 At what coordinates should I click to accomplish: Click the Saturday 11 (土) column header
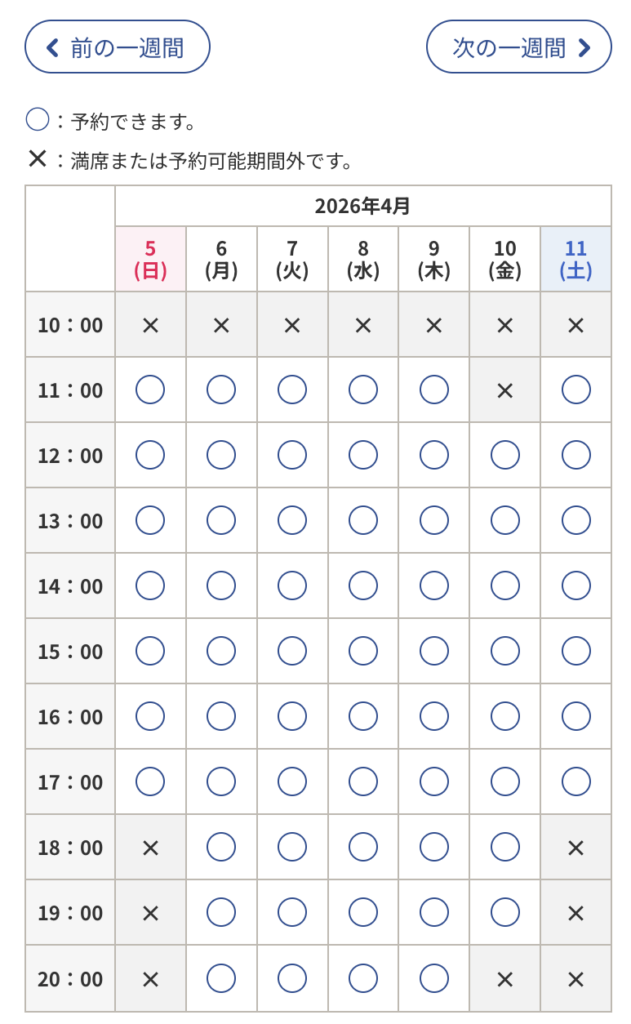tap(576, 259)
